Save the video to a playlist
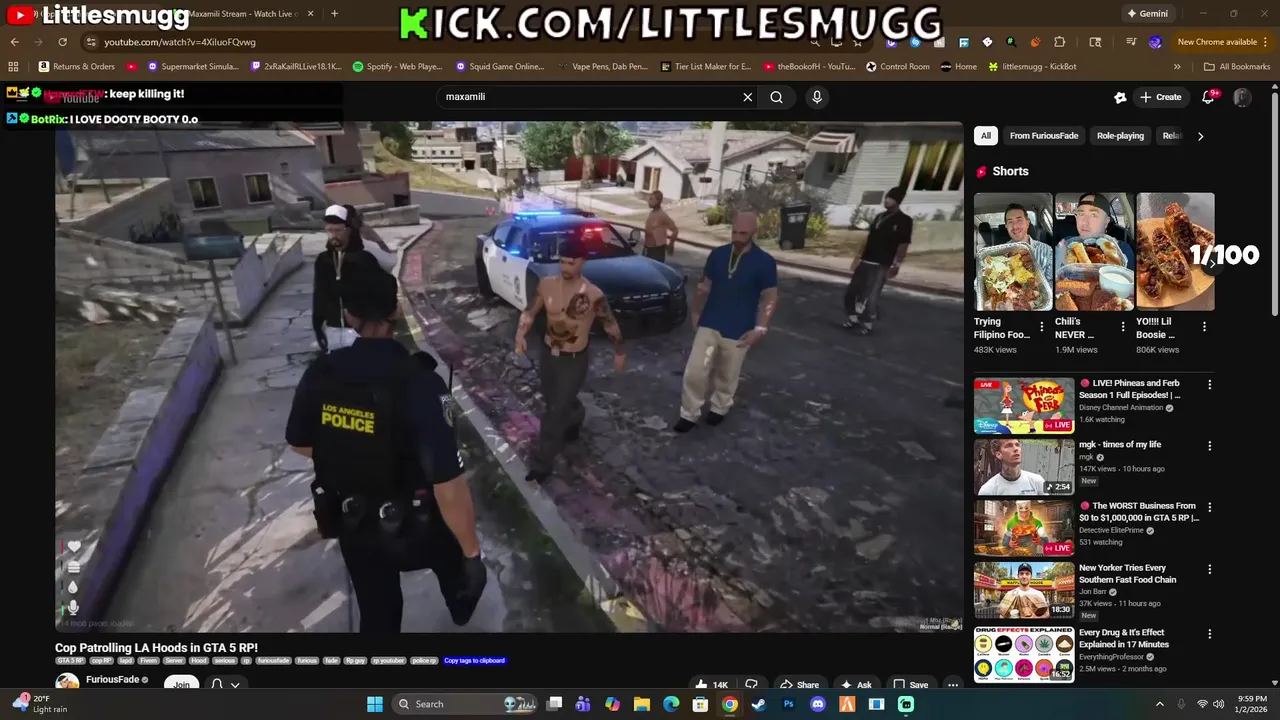 point(910,685)
